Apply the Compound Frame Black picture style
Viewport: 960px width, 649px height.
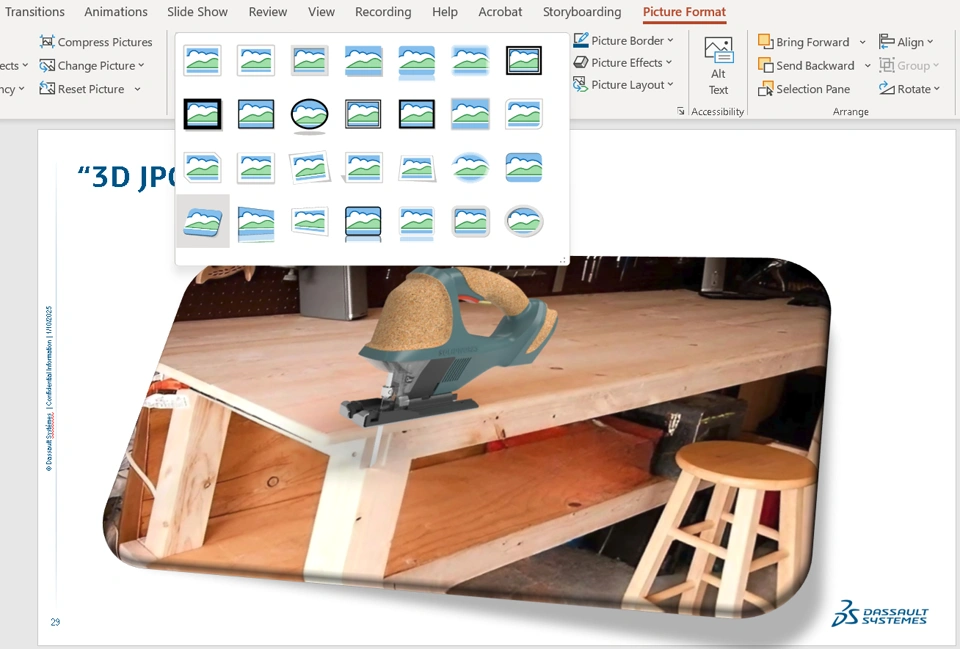tap(363, 114)
